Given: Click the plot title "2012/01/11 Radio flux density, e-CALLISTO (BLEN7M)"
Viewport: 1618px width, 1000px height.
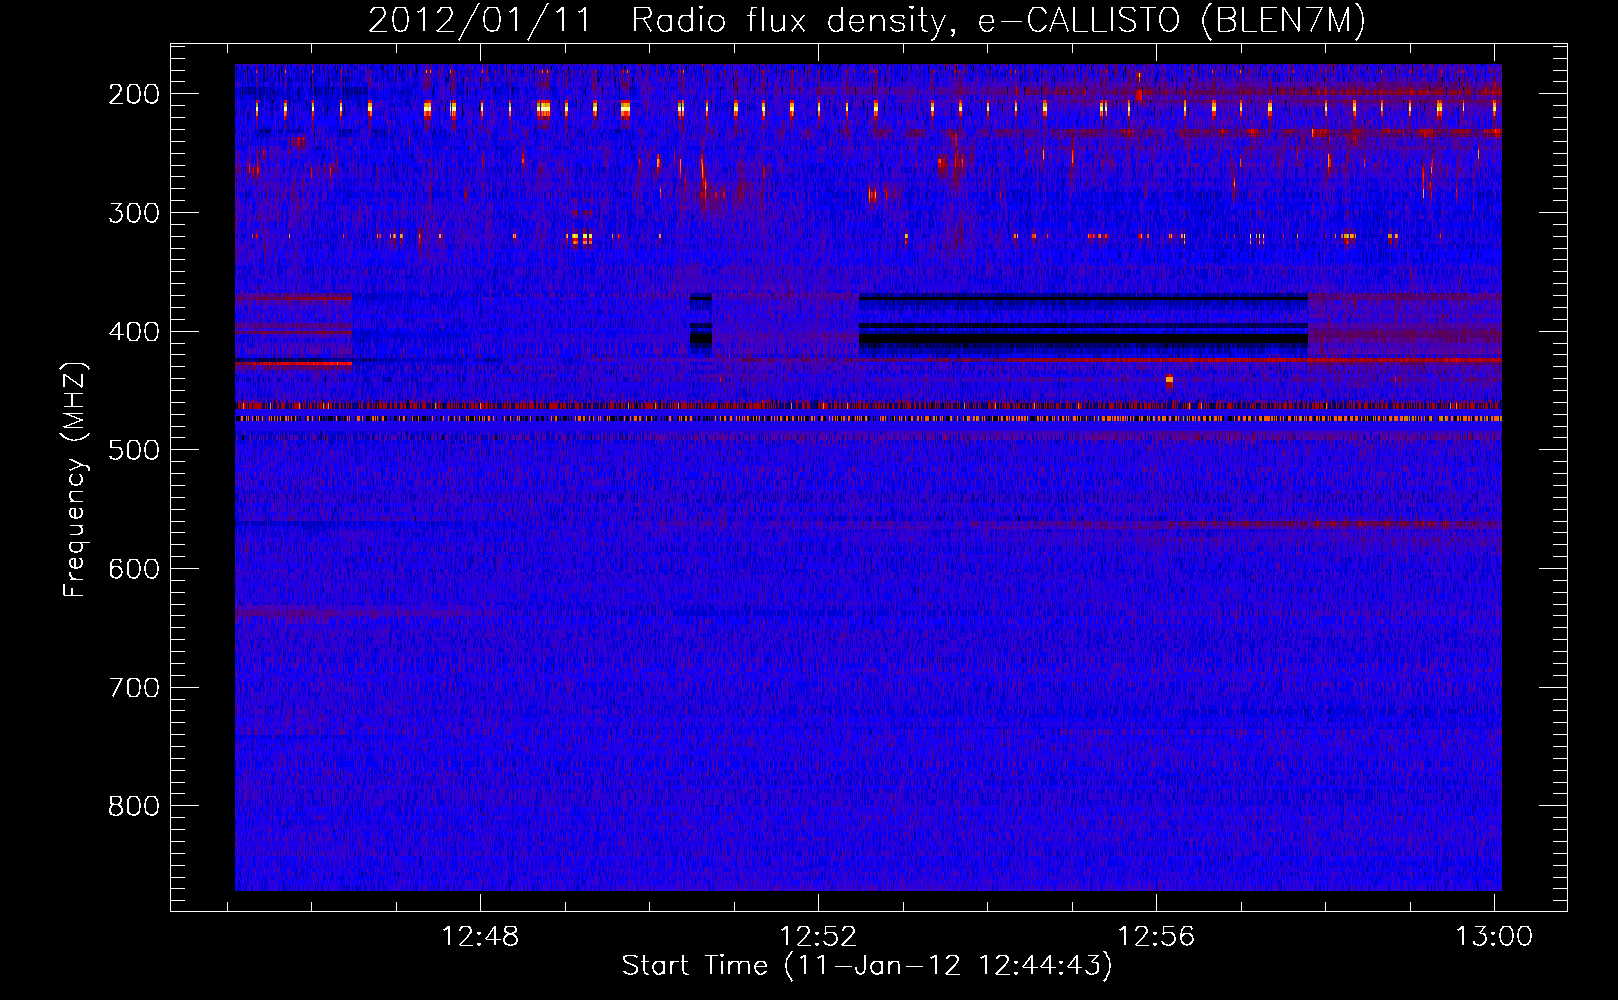Looking at the screenshot, I should pyautogui.click(x=867, y=20).
